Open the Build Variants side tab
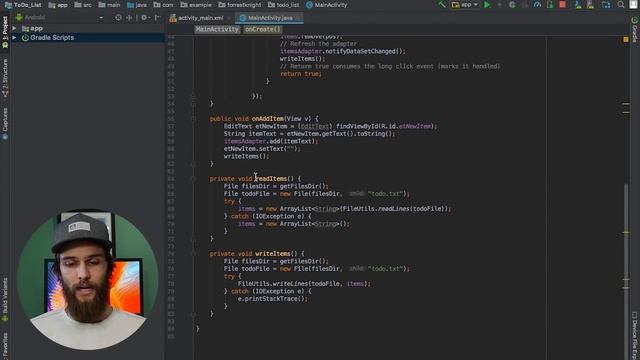This screenshot has width=640, height=360. coord(5,300)
